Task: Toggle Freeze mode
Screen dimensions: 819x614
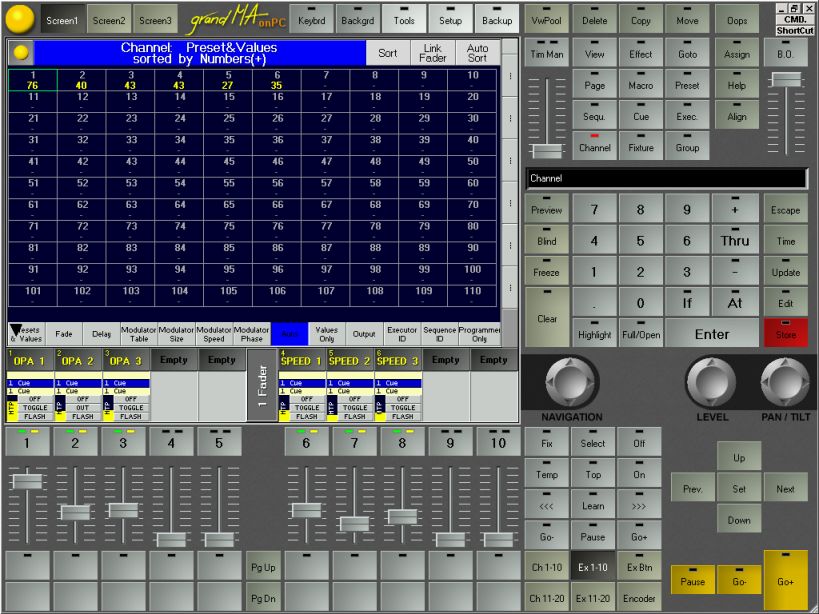Action: point(546,271)
